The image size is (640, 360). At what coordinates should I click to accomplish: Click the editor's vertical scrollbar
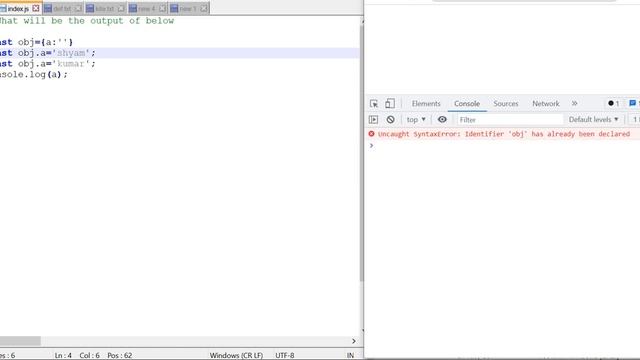pos(362,153)
